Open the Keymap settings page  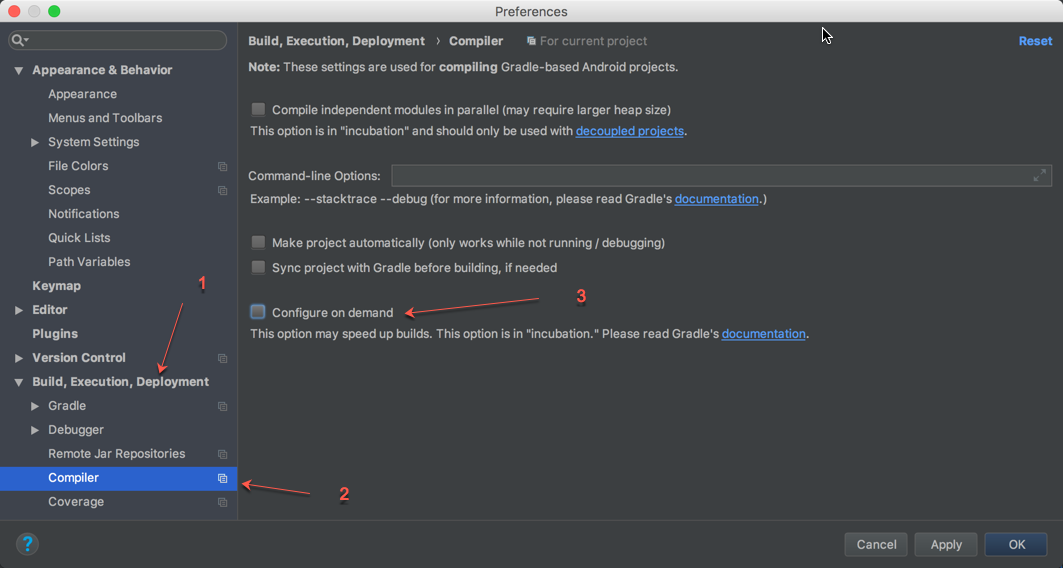point(56,286)
